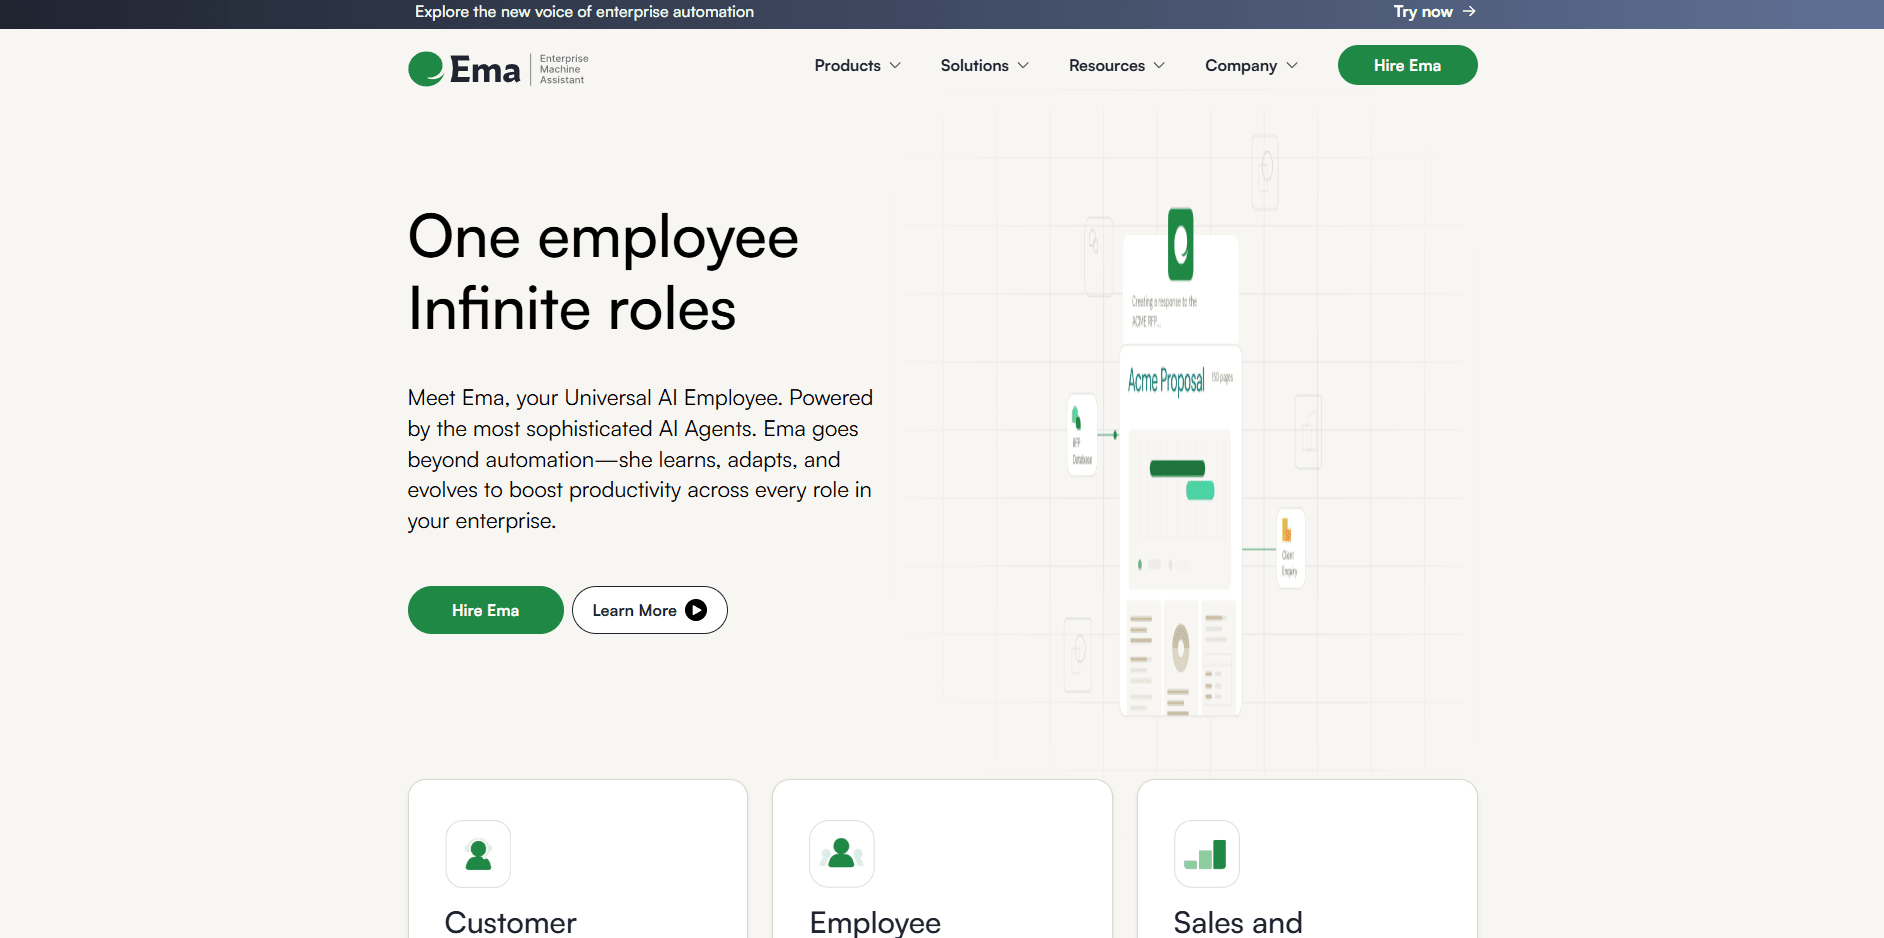Click the Sales bar chart icon

point(1206,854)
